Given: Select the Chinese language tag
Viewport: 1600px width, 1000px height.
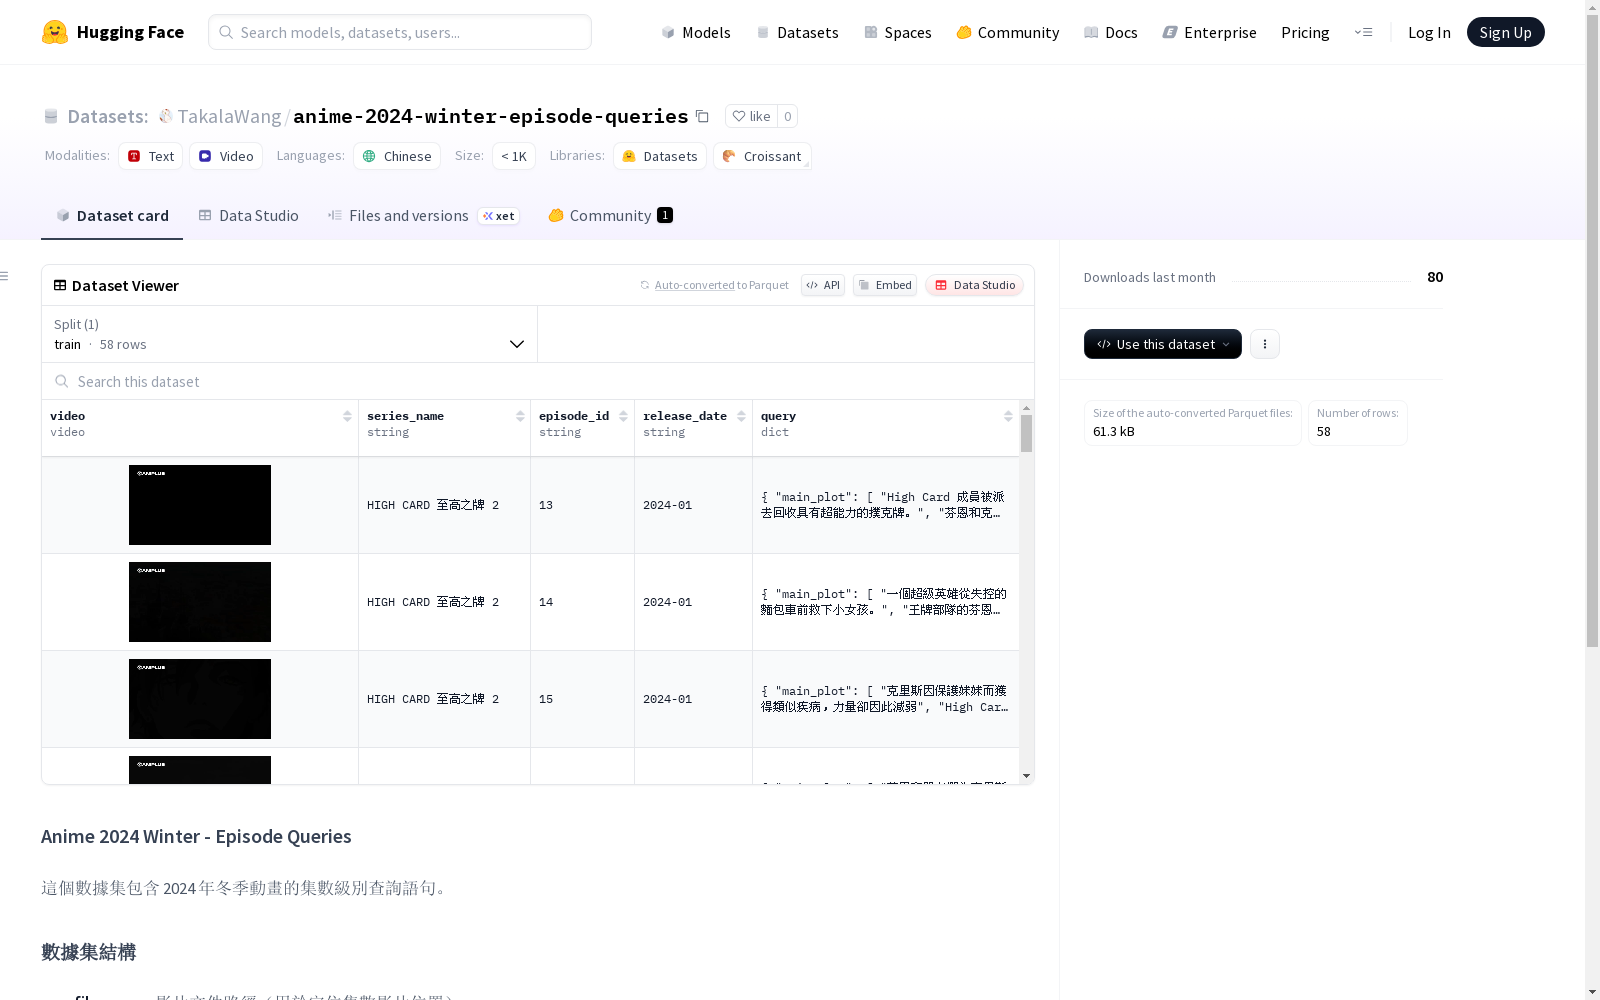Looking at the screenshot, I should [397, 156].
